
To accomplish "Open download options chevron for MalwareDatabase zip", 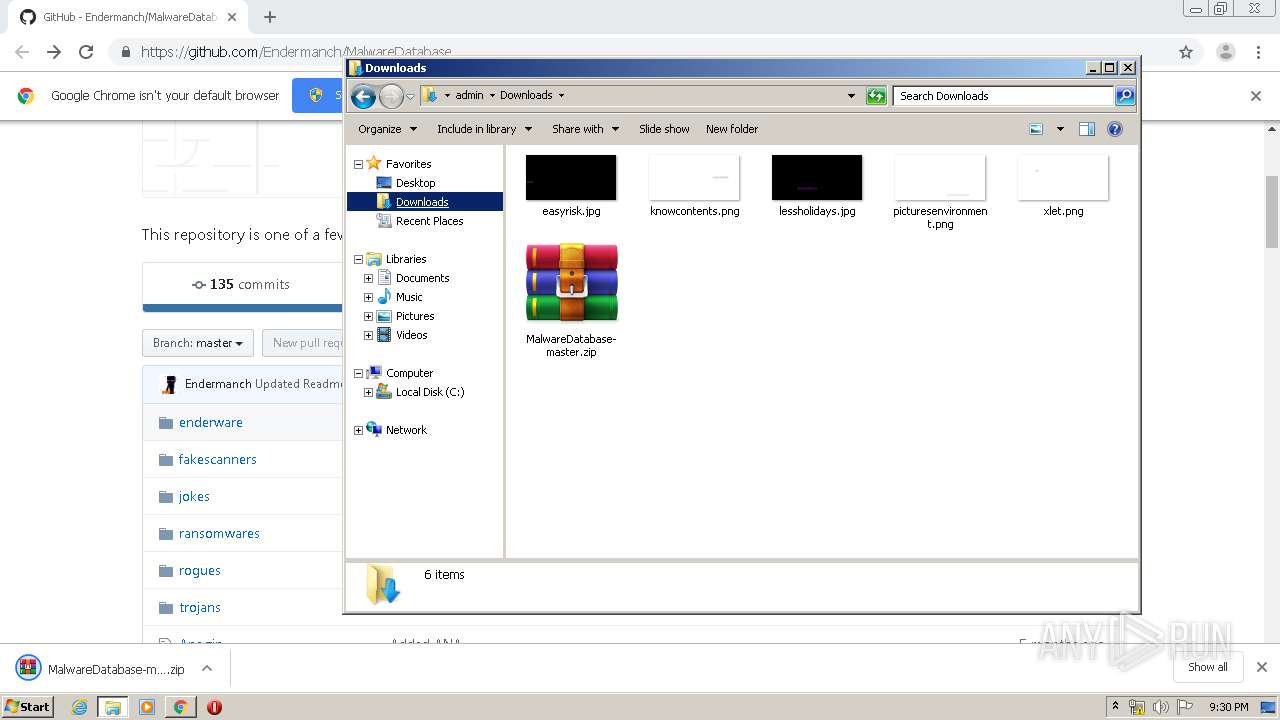I will [x=207, y=668].
